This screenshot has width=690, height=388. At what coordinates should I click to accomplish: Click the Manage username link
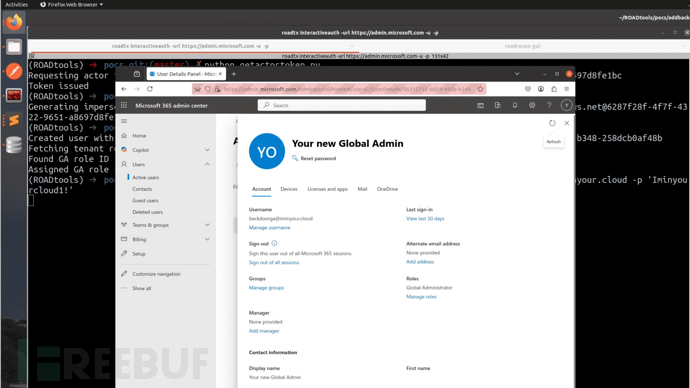pos(269,228)
